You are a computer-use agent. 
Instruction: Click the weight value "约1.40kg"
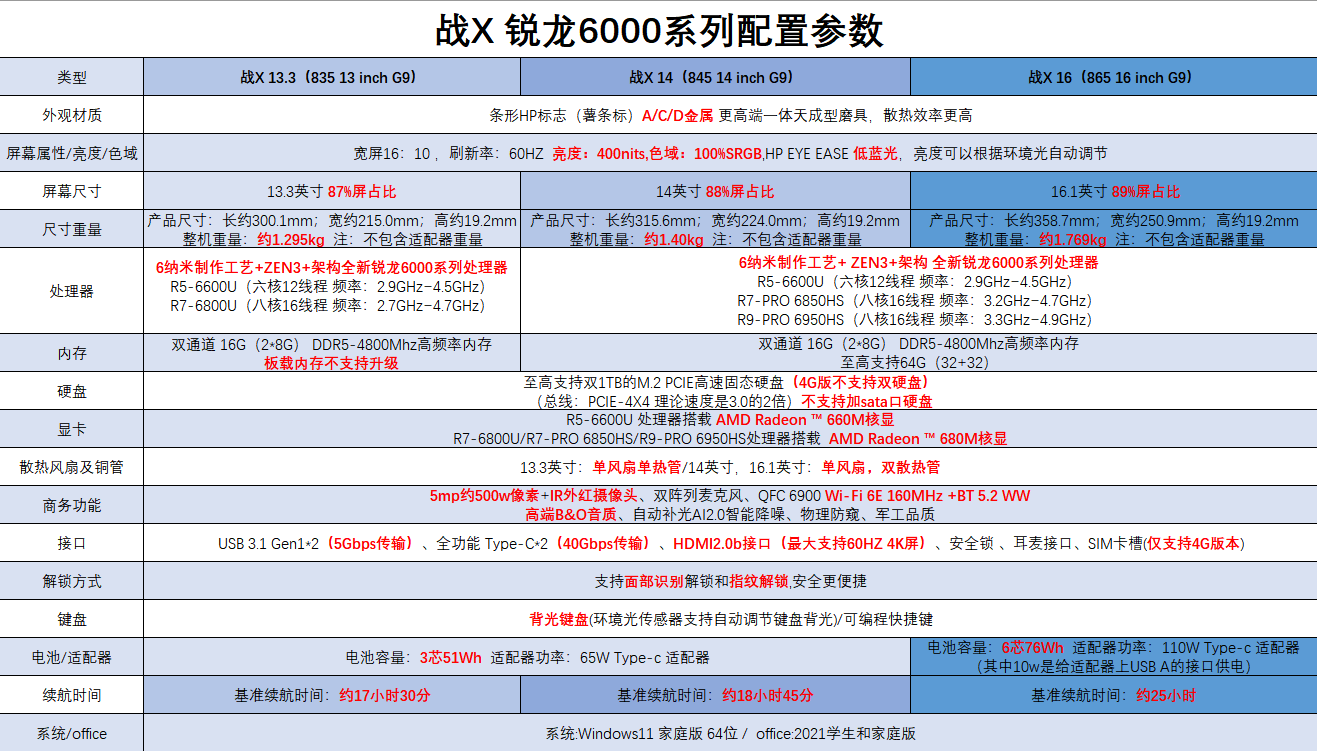click(x=674, y=240)
